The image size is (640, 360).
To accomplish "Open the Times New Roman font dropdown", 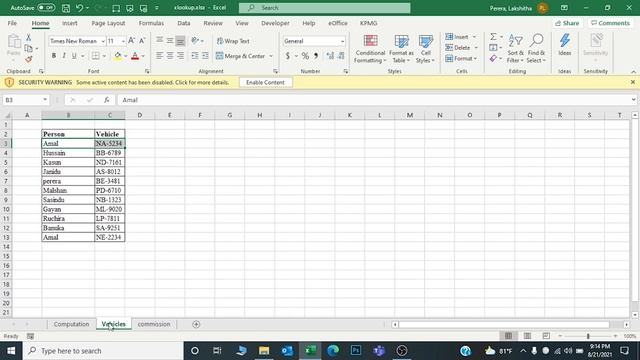I will click(103, 41).
